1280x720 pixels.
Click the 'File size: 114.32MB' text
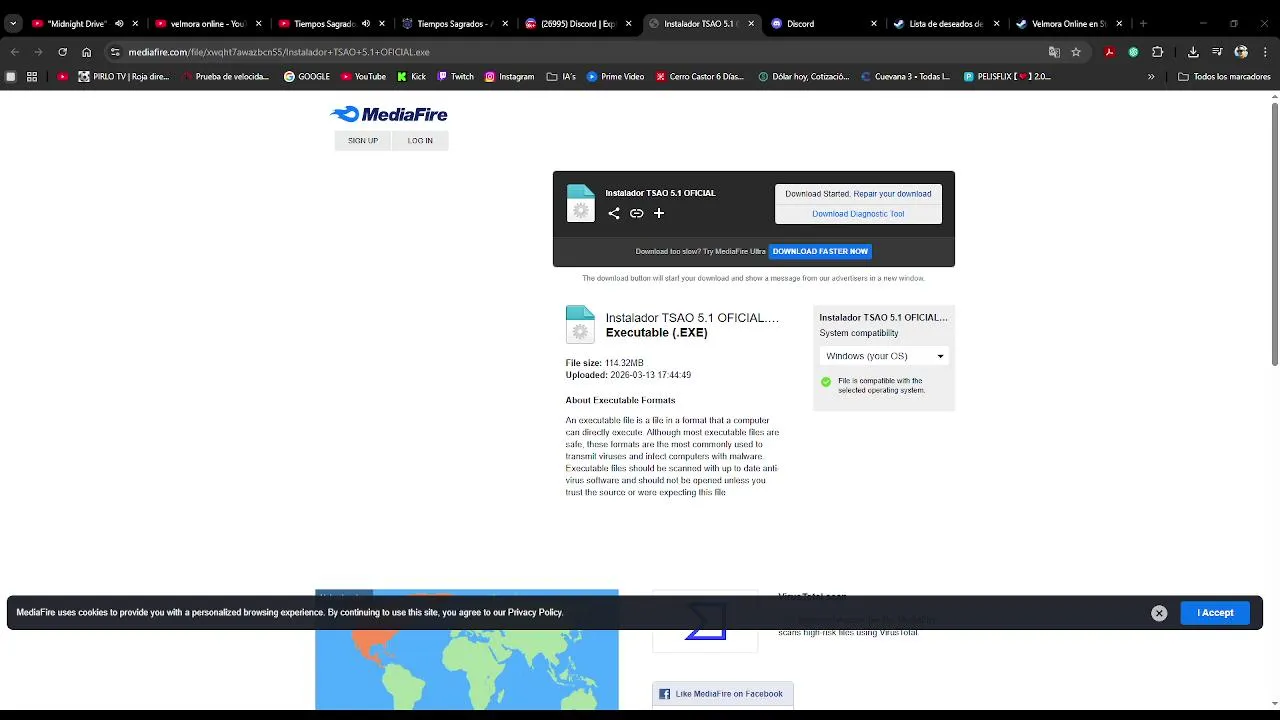click(x=604, y=363)
